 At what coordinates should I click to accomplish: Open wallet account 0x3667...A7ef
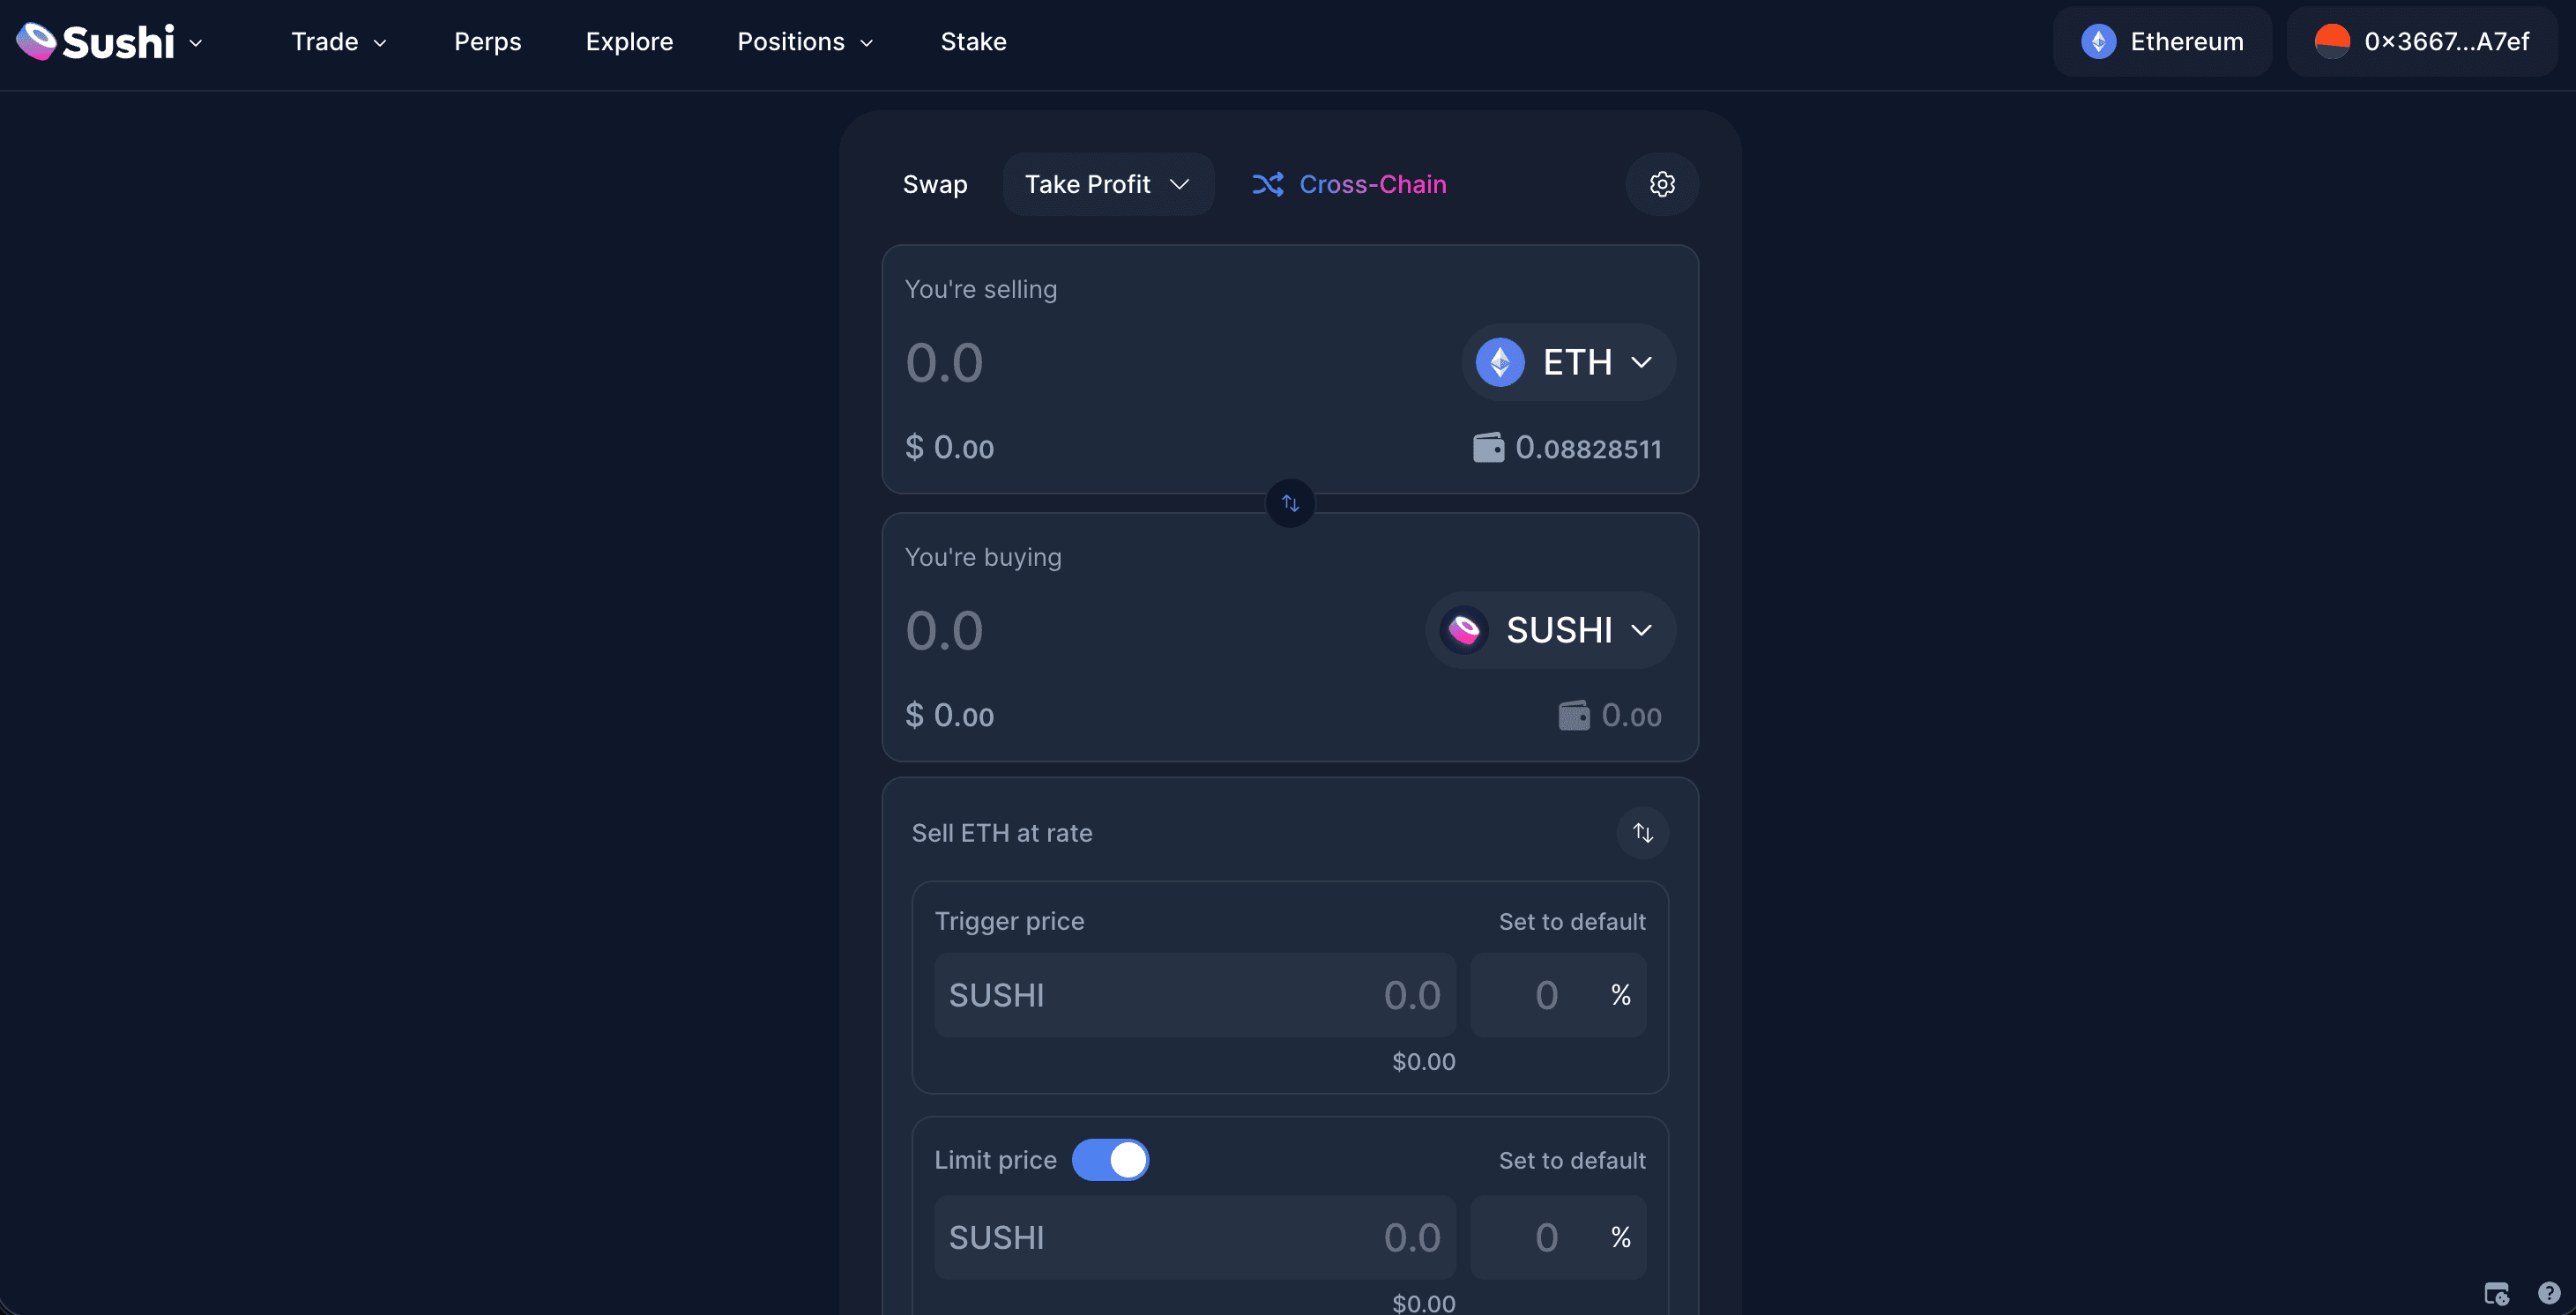2422,41
